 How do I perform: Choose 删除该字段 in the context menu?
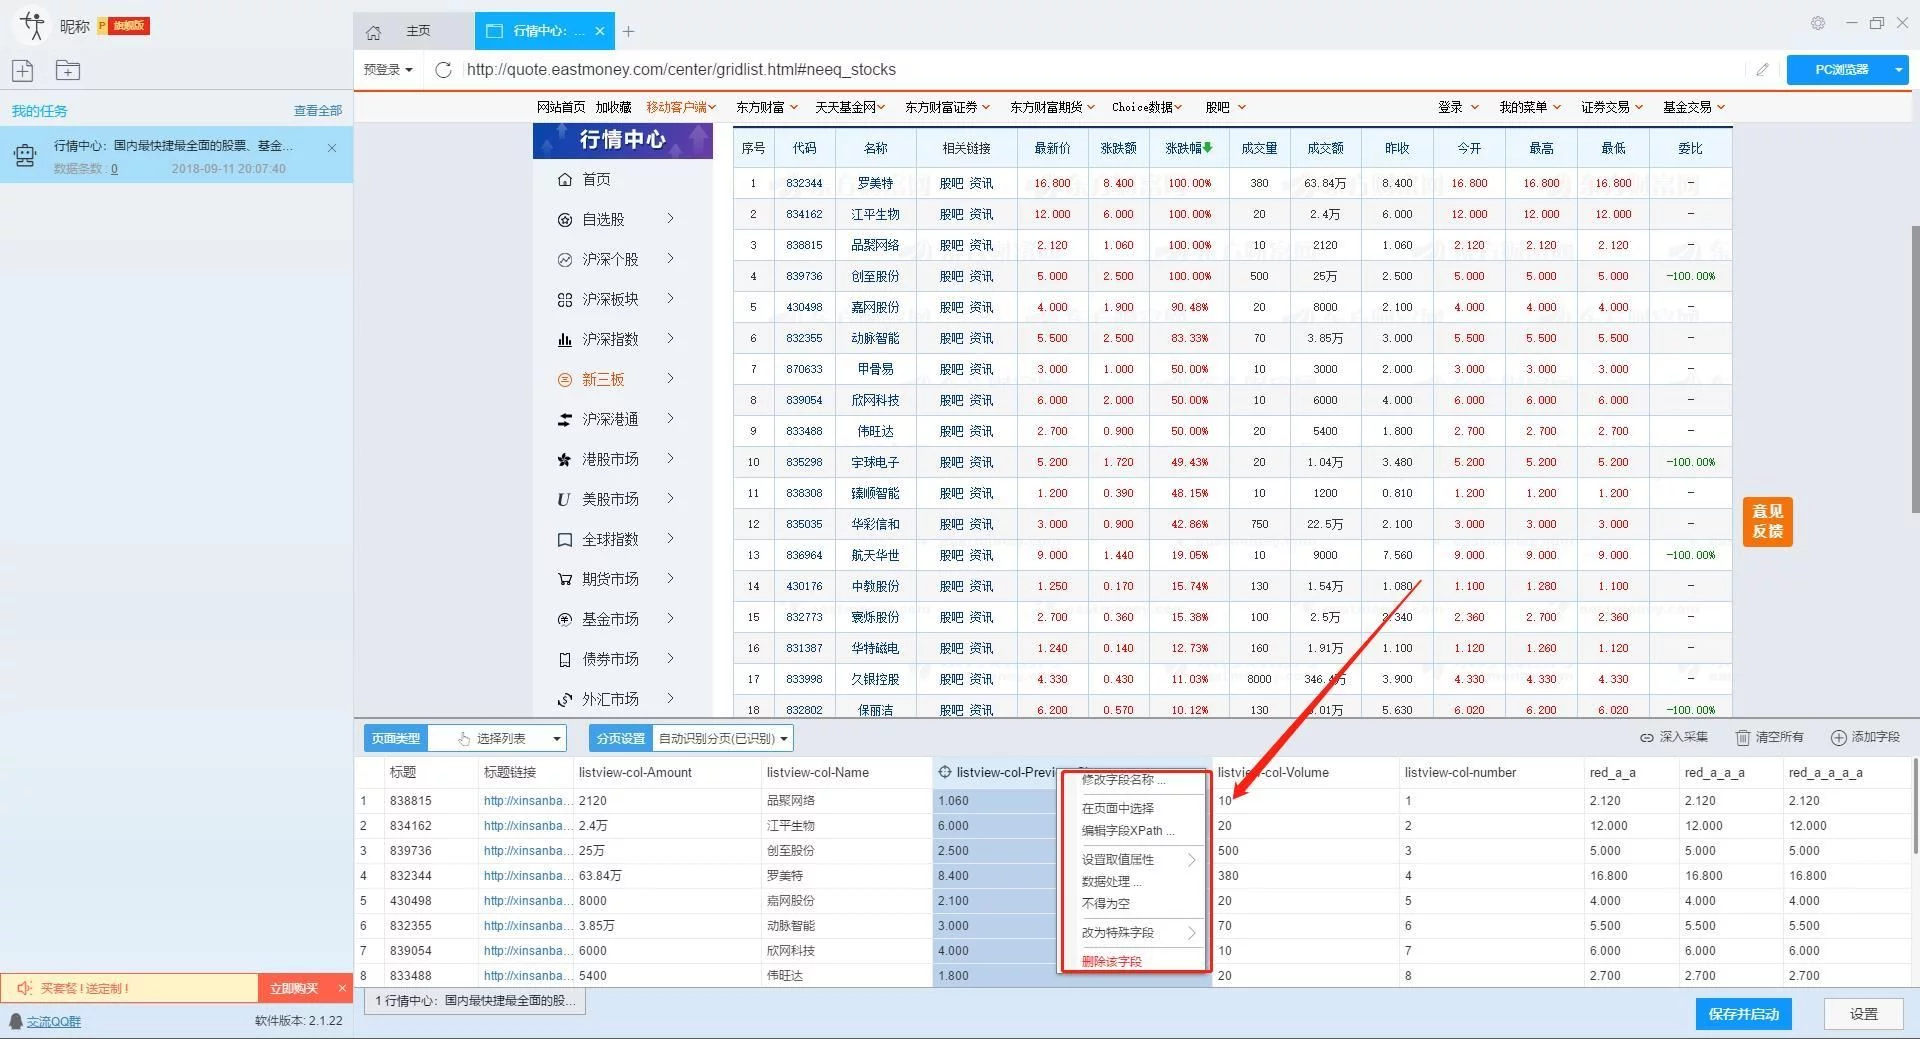point(1111,962)
